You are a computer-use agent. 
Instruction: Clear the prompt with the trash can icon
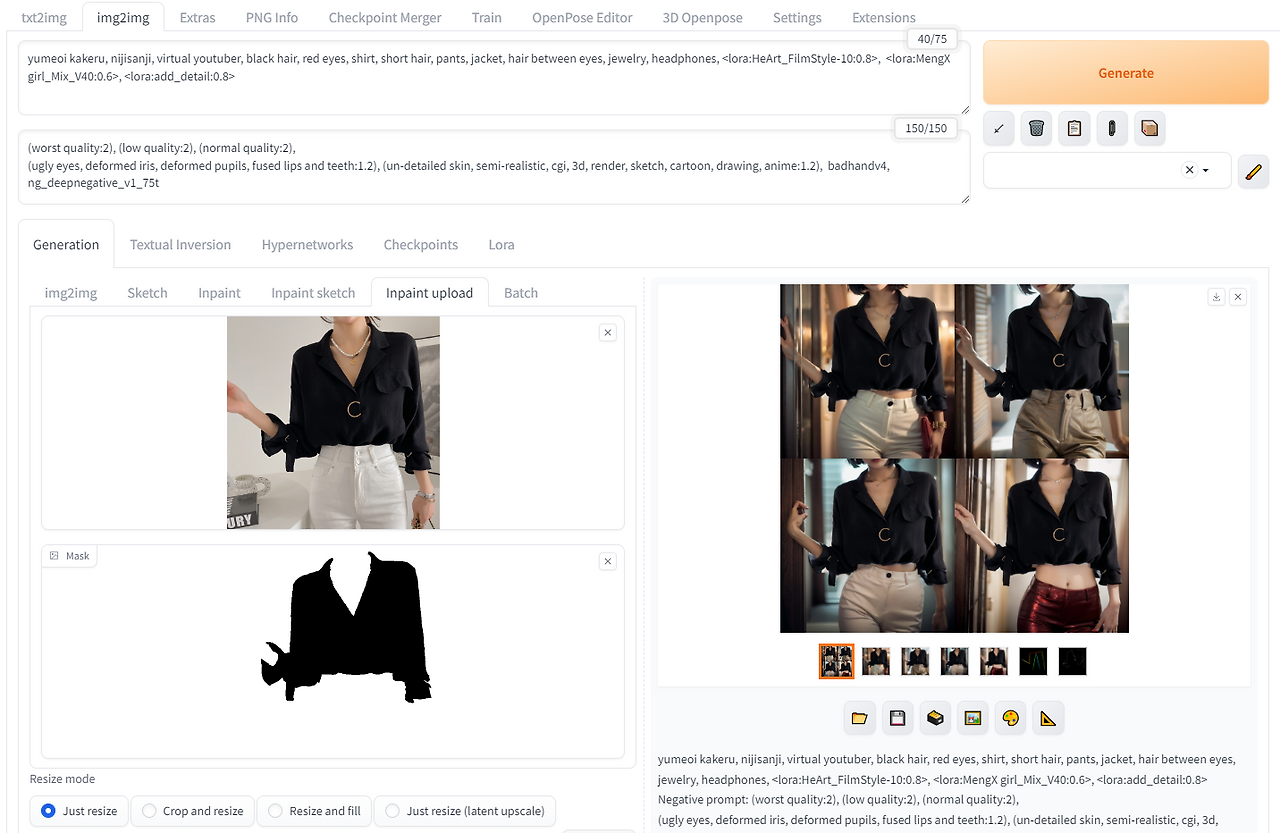tap(1037, 128)
